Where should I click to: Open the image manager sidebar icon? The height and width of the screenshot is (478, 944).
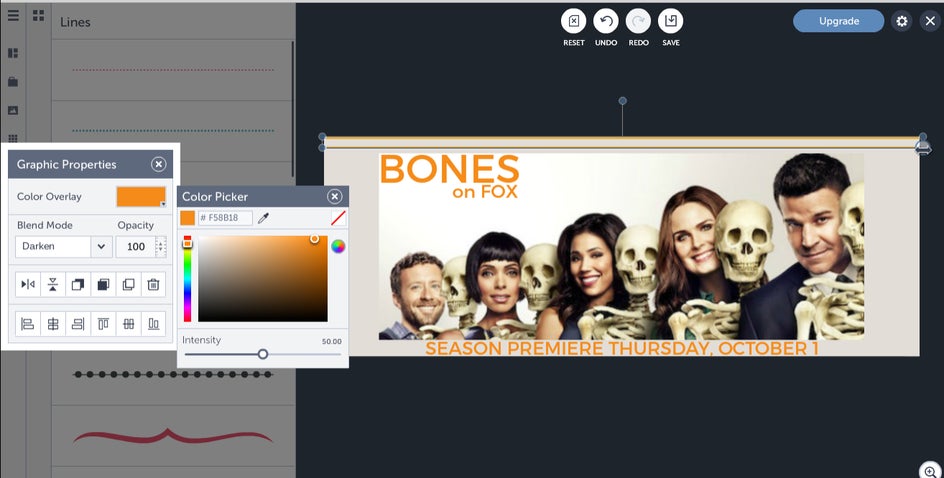[x=13, y=110]
